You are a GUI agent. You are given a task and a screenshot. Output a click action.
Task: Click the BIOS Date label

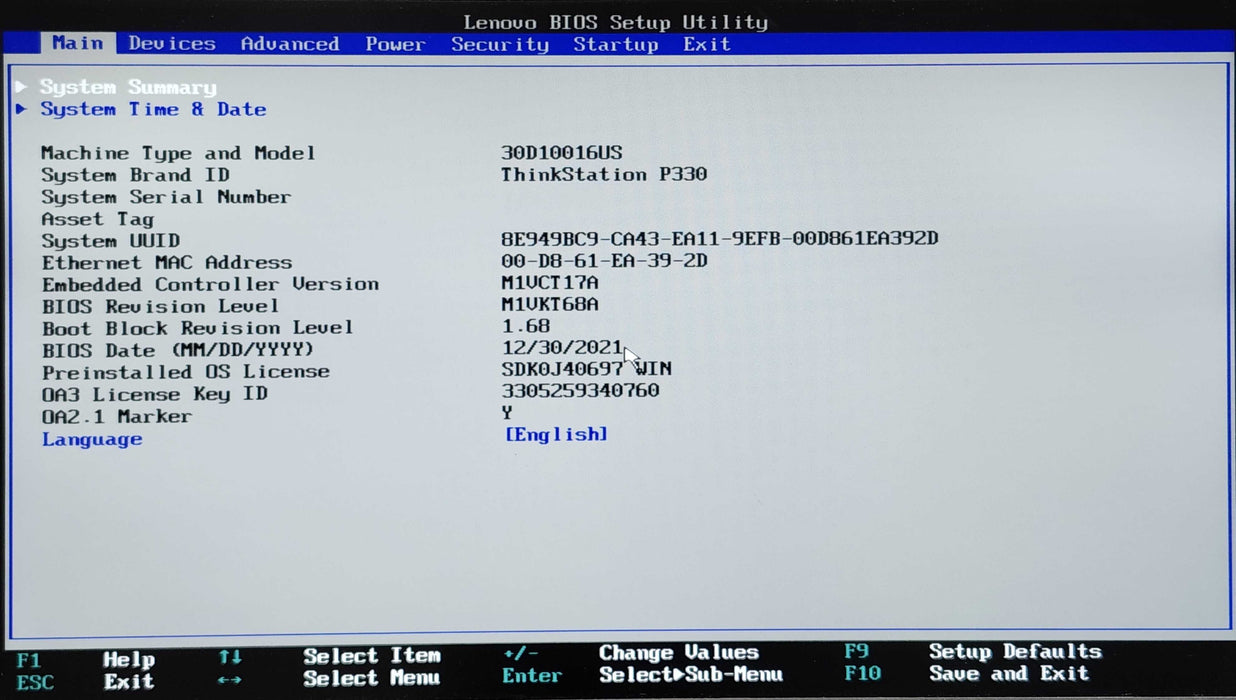tap(178, 350)
